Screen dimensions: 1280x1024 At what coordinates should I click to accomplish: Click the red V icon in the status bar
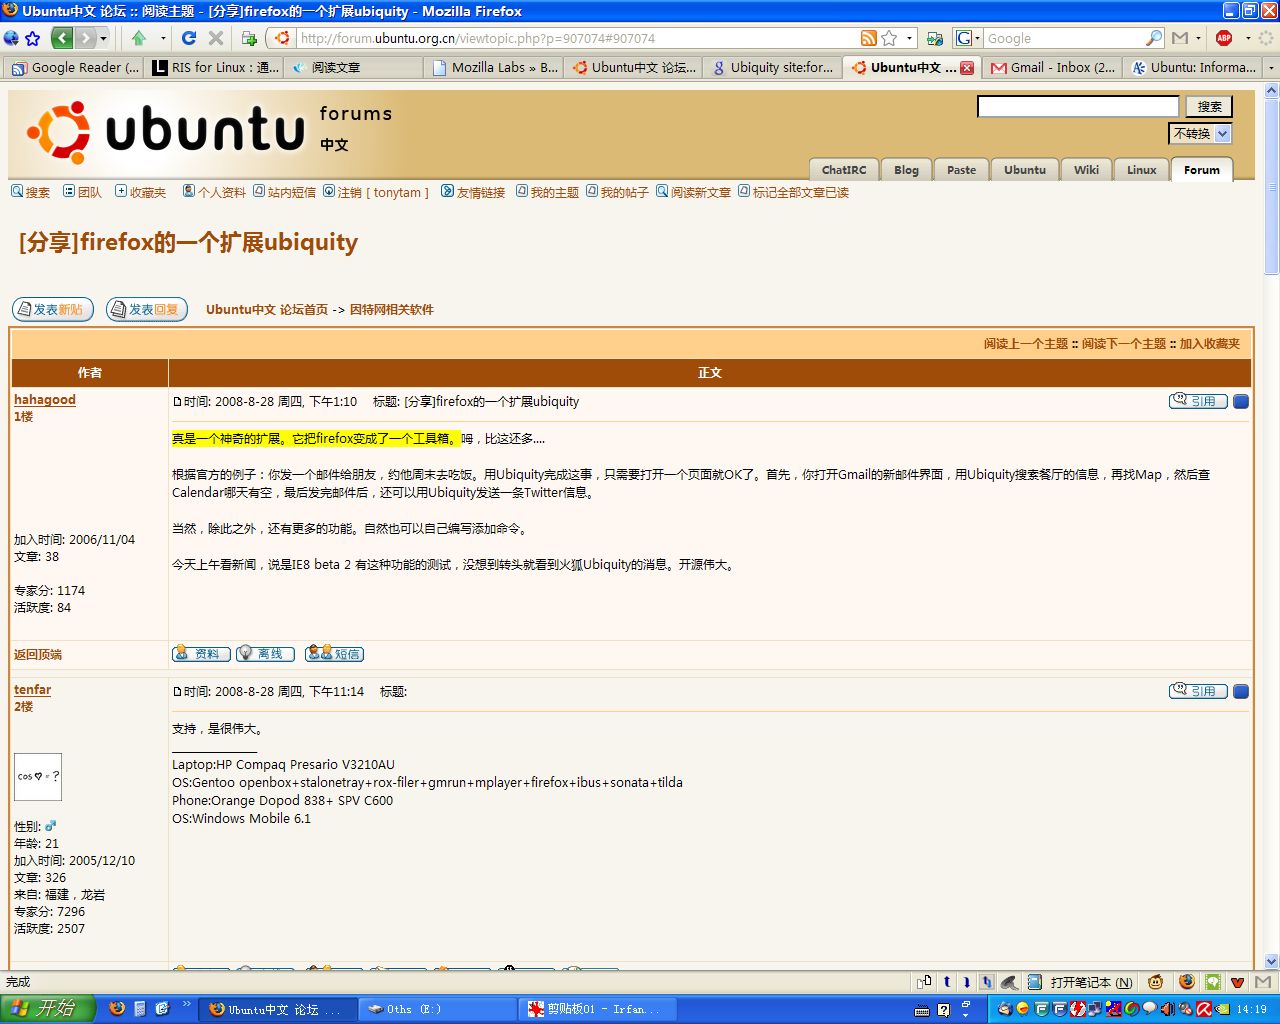click(1238, 982)
